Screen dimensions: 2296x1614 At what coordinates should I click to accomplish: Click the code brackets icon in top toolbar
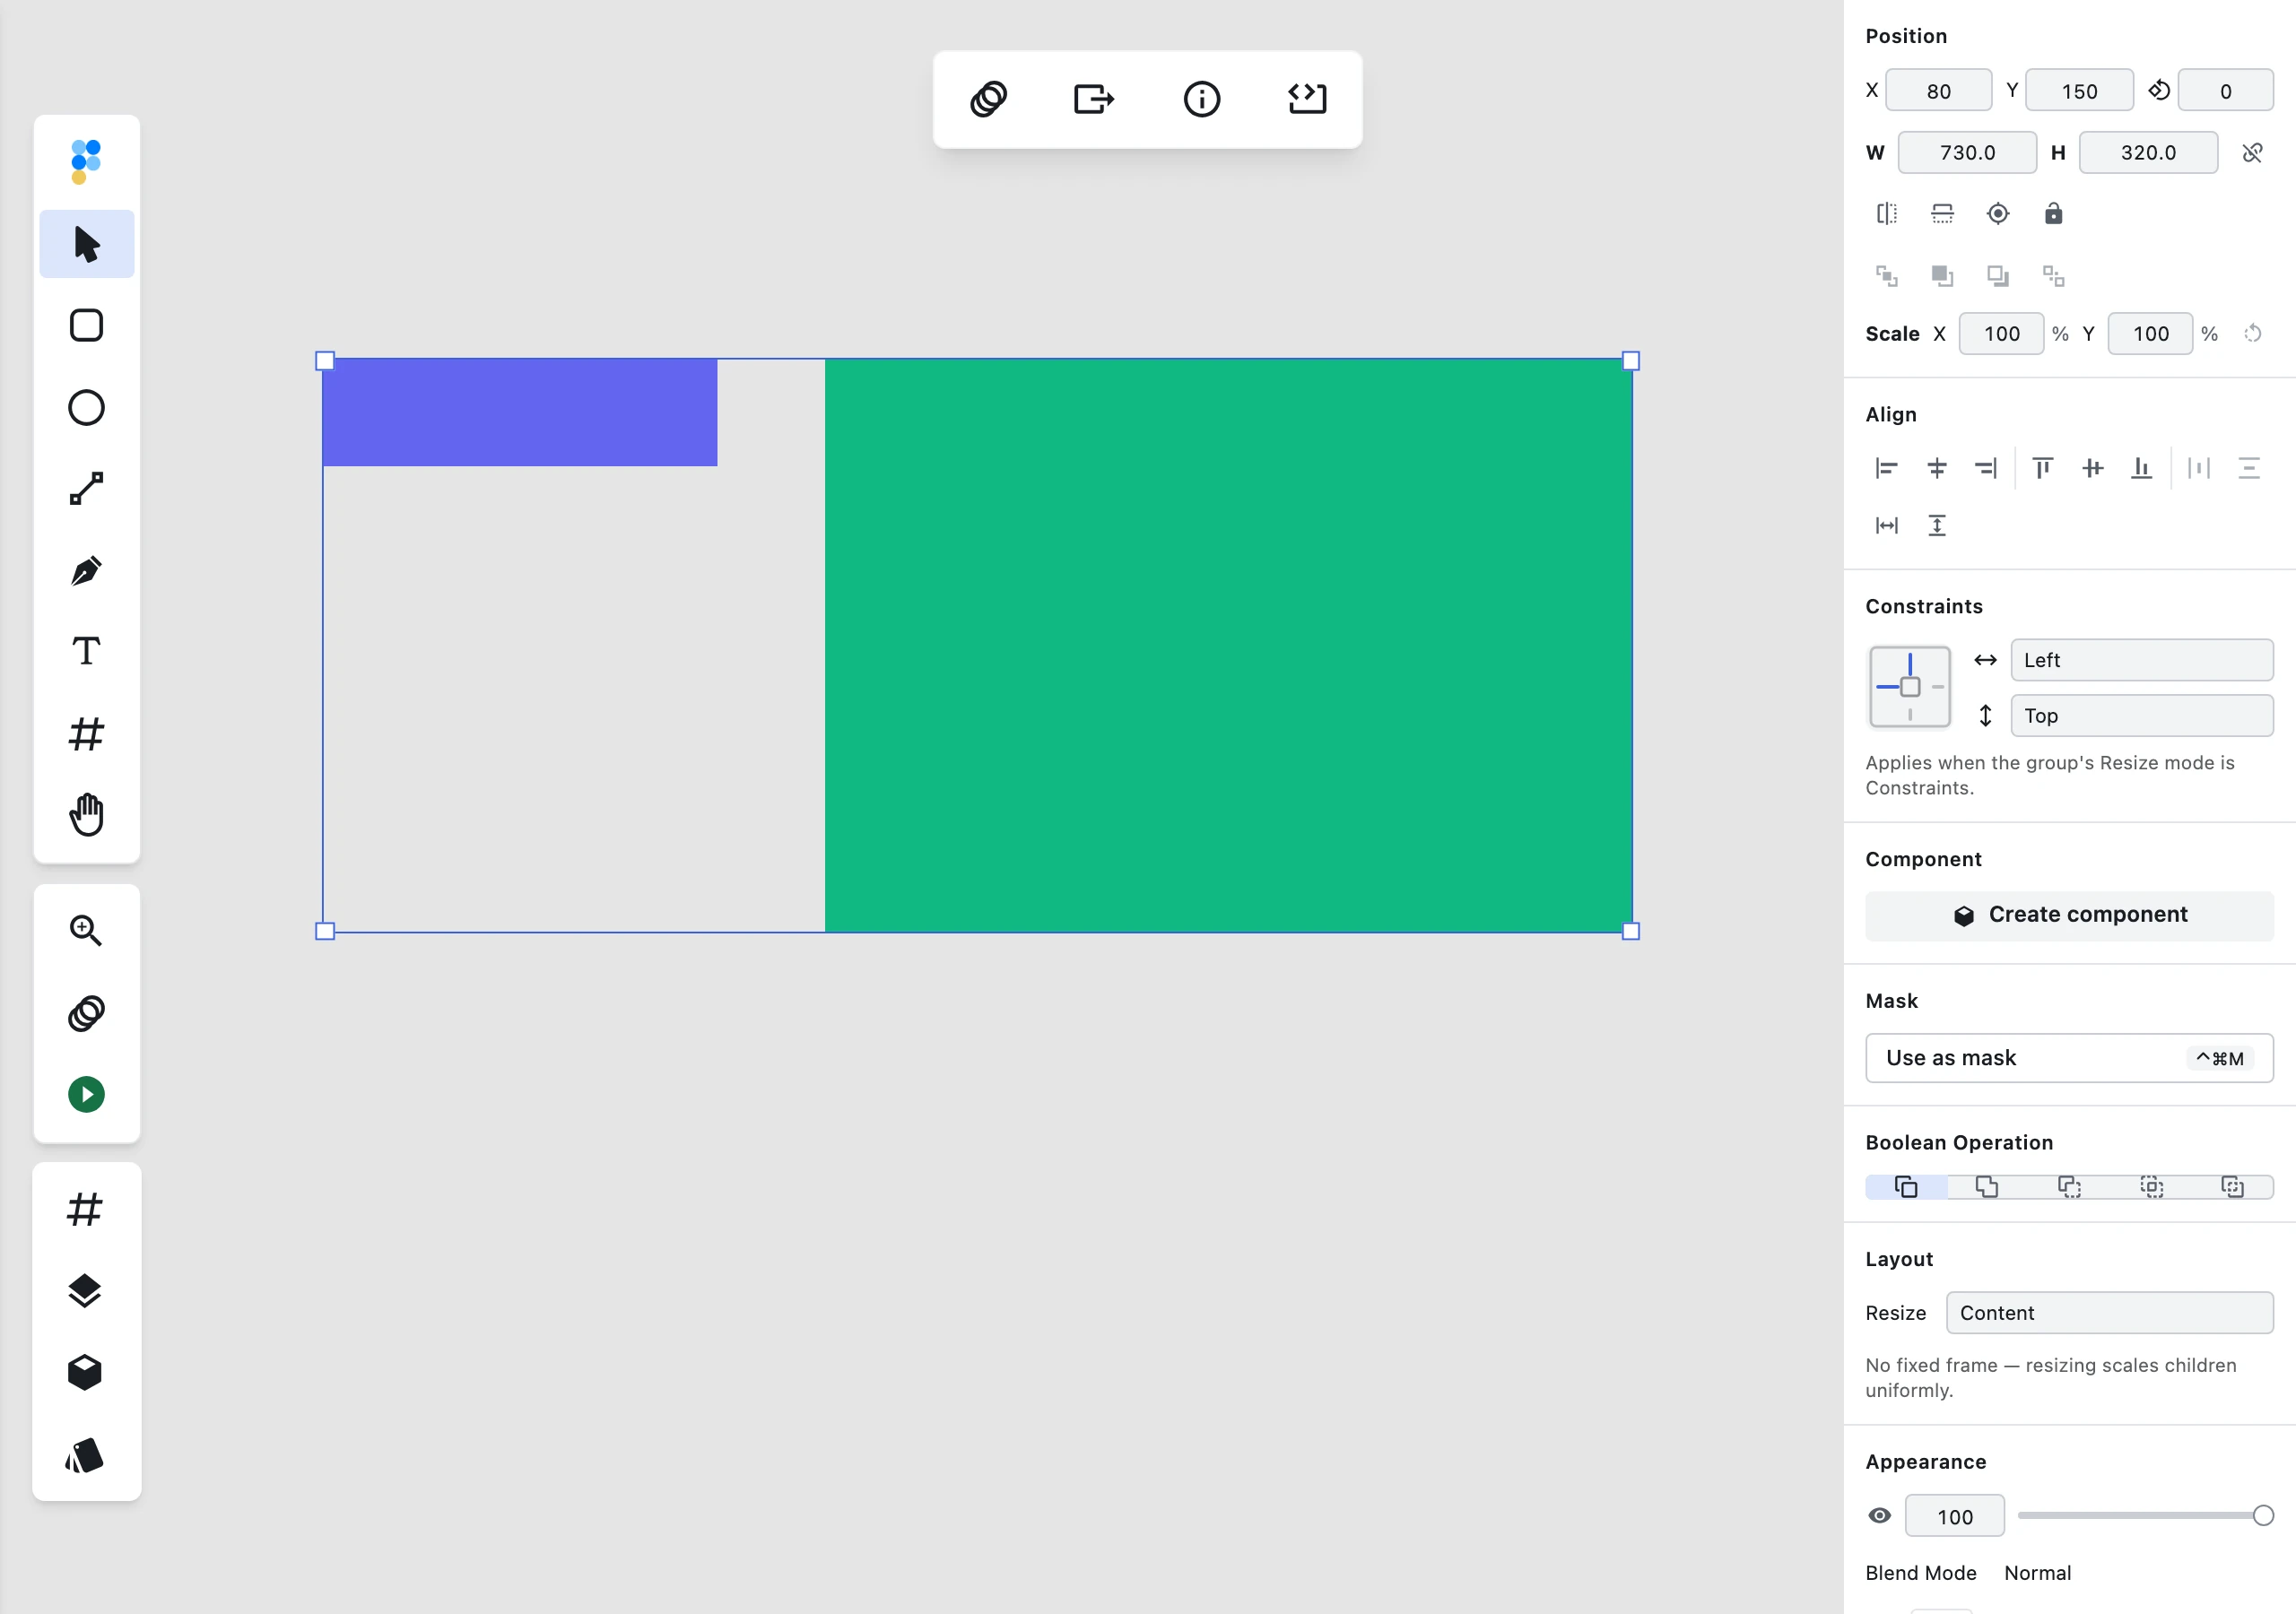(x=1307, y=99)
